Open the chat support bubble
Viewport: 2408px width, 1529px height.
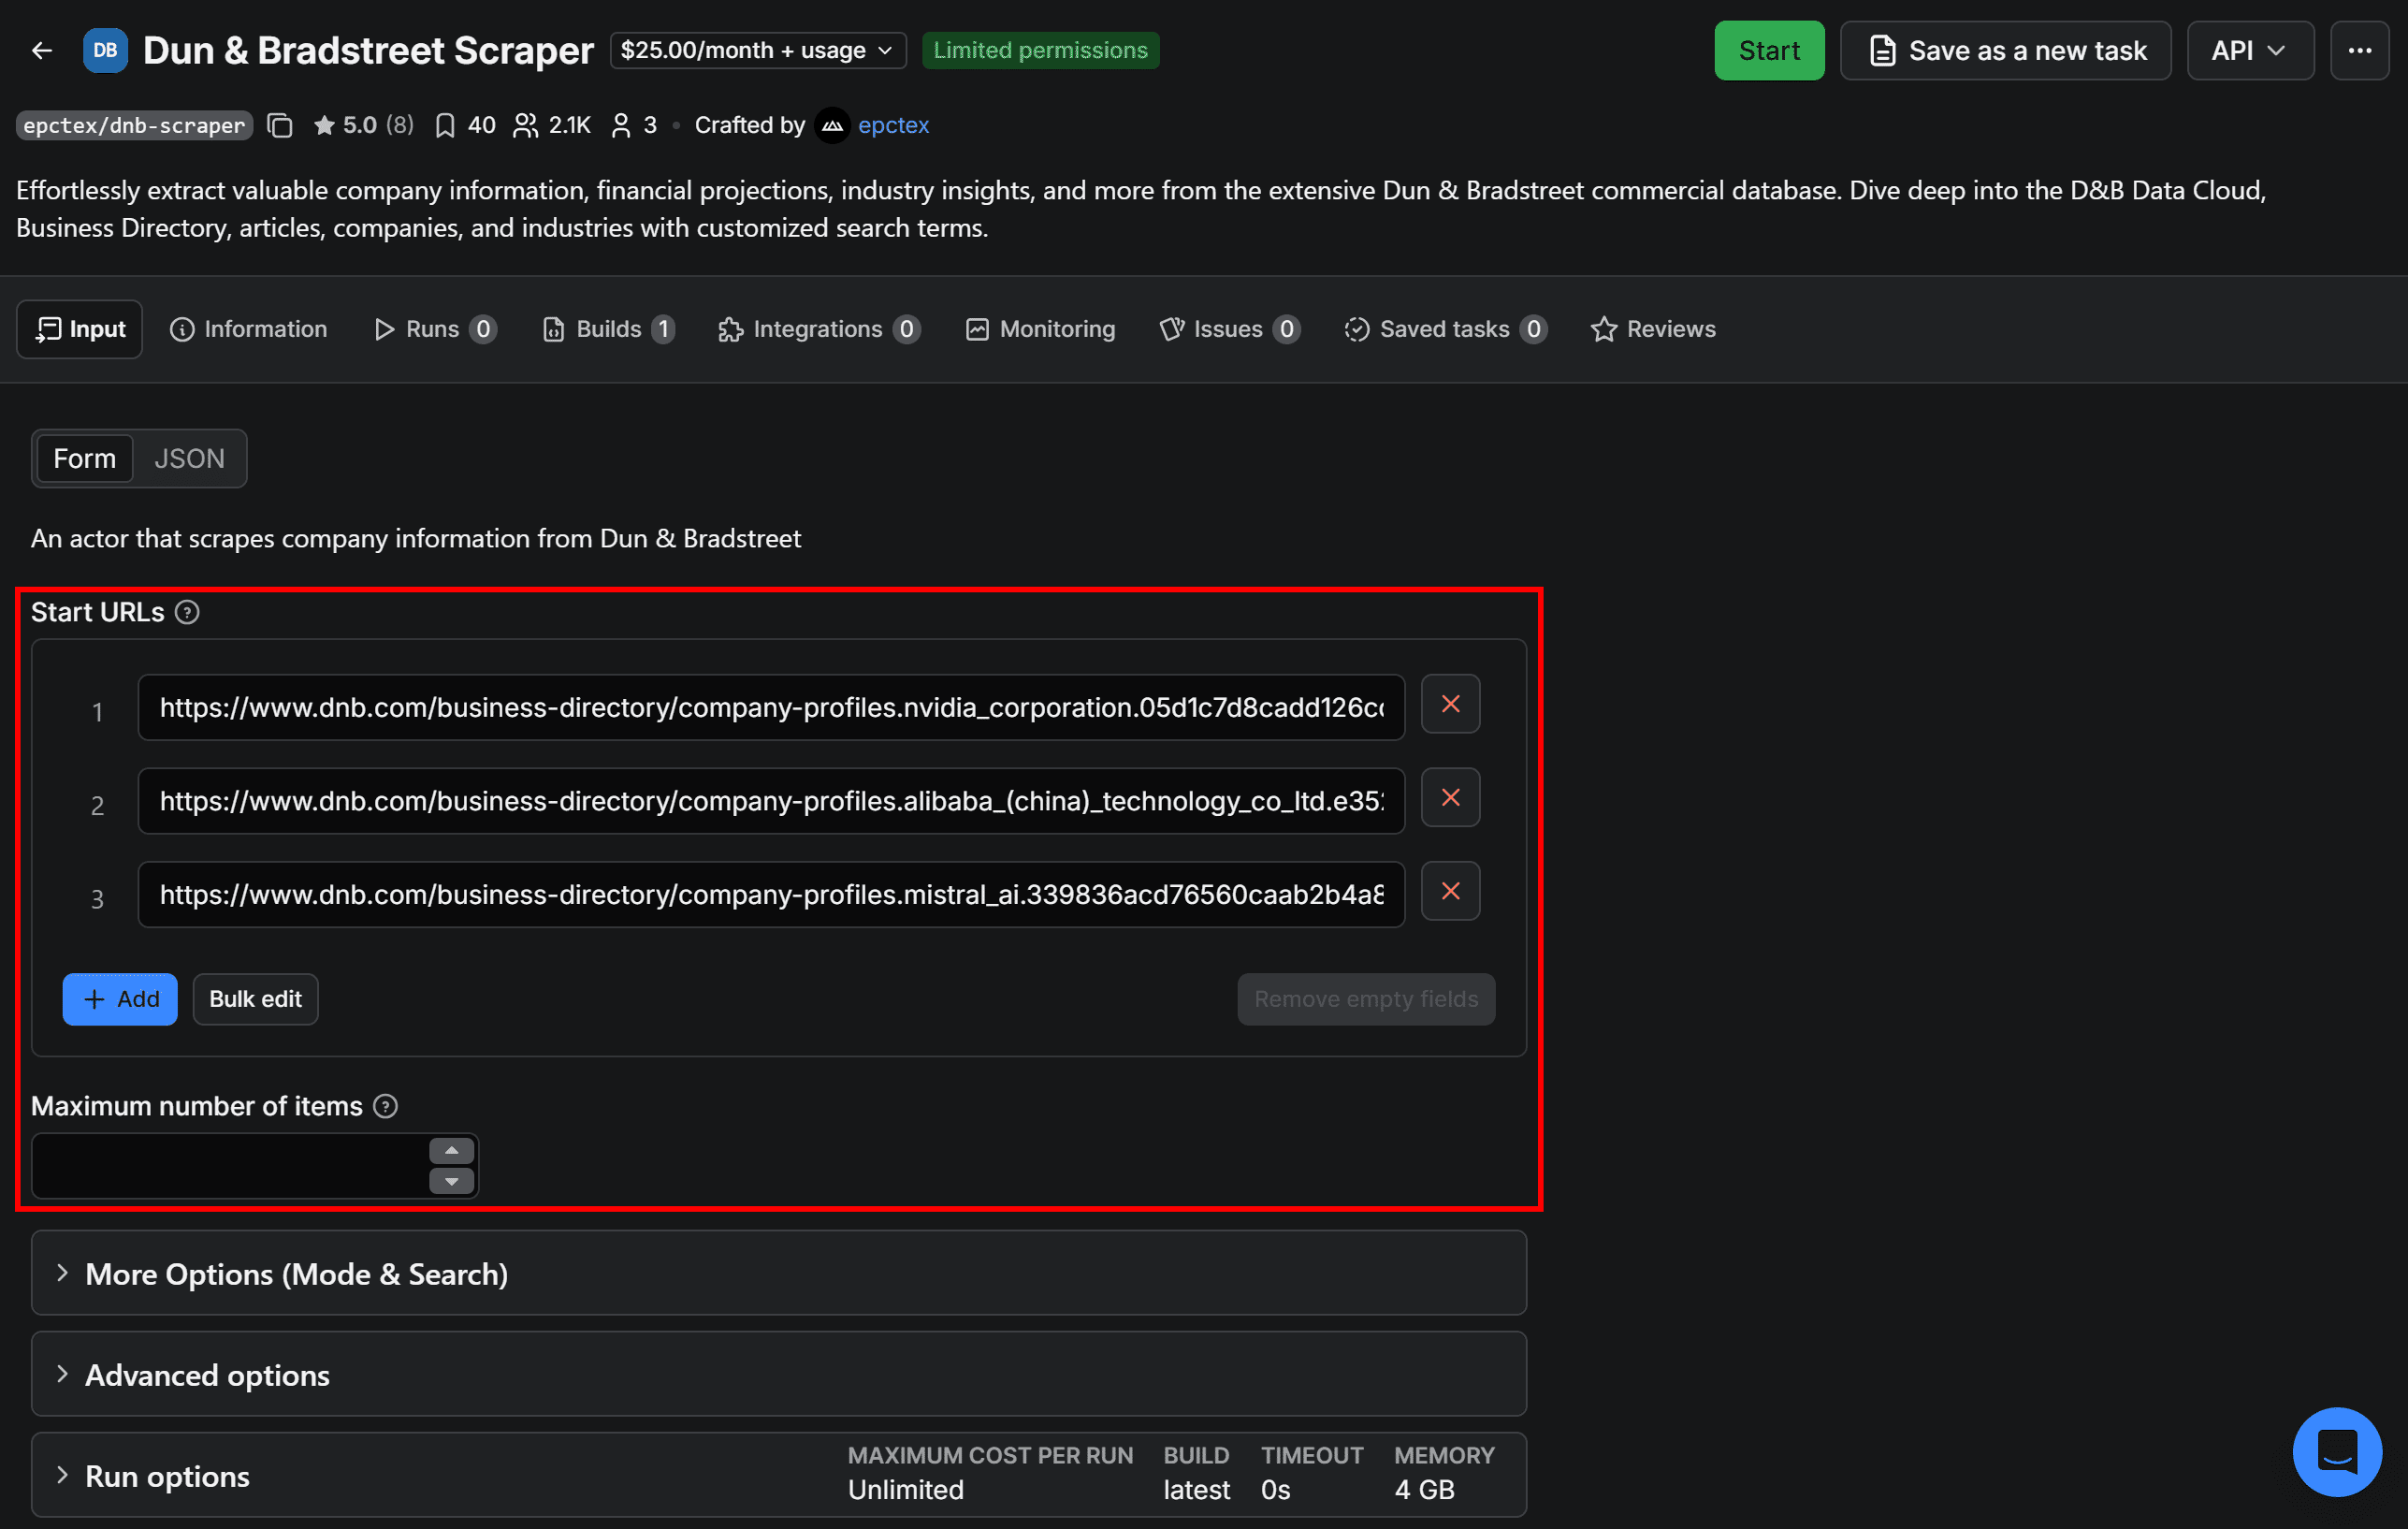pyautogui.click(x=2337, y=1451)
